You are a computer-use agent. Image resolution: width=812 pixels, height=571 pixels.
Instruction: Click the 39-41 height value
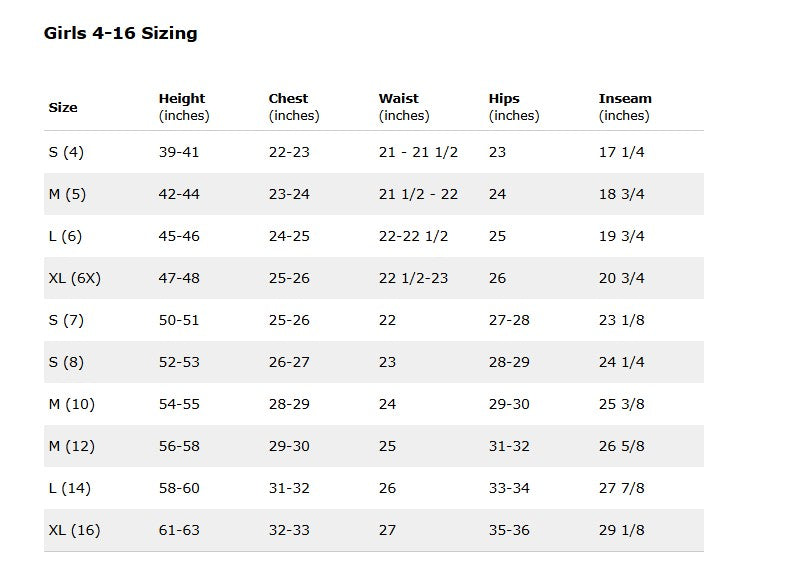coord(179,152)
